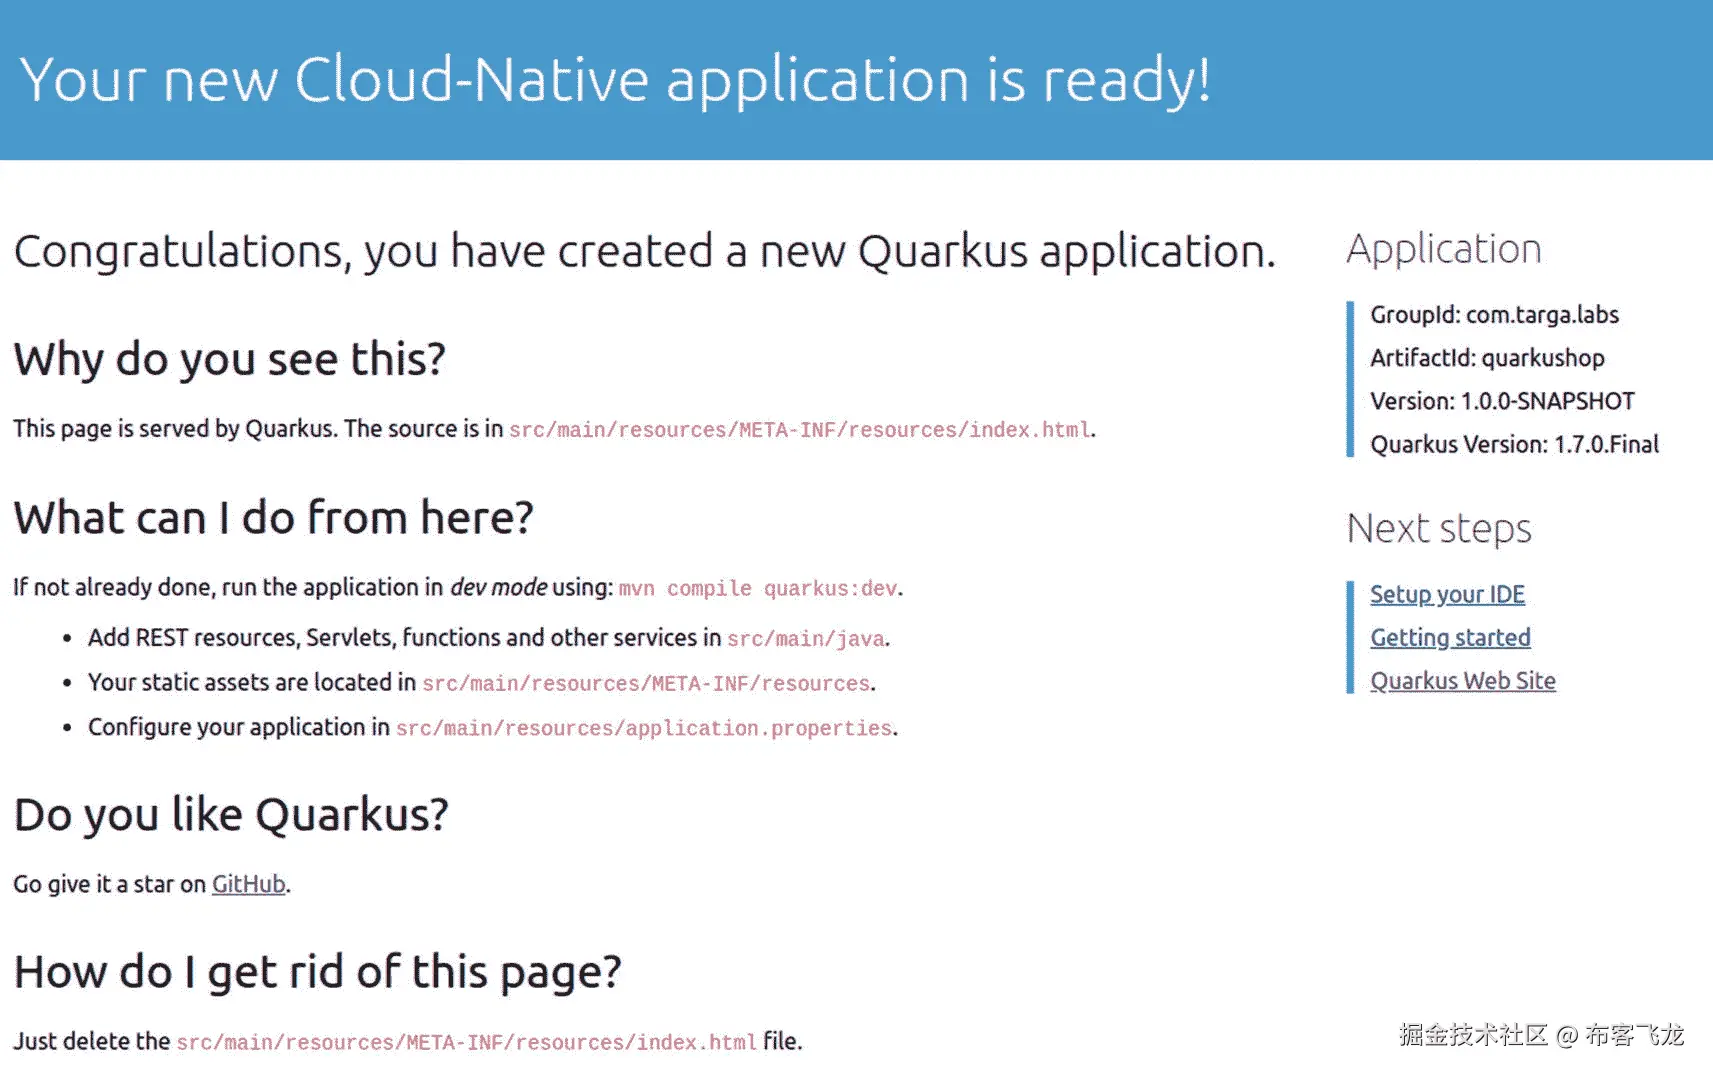Click the 'Congratulations, you have created' headline
The height and width of the screenshot is (1077, 1713).
(645, 251)
